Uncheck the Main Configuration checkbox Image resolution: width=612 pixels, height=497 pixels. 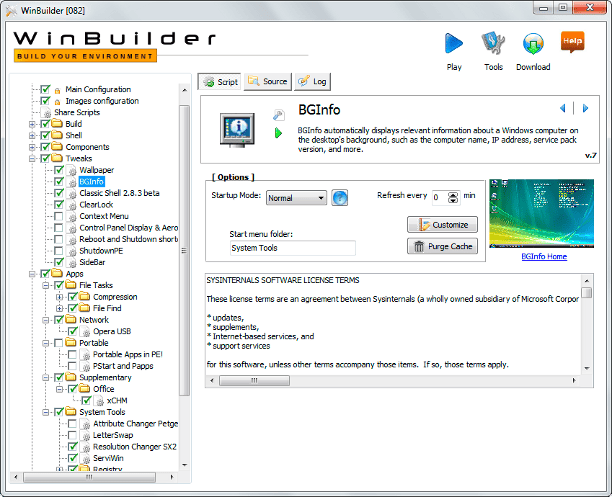click(x=45, y=89)
